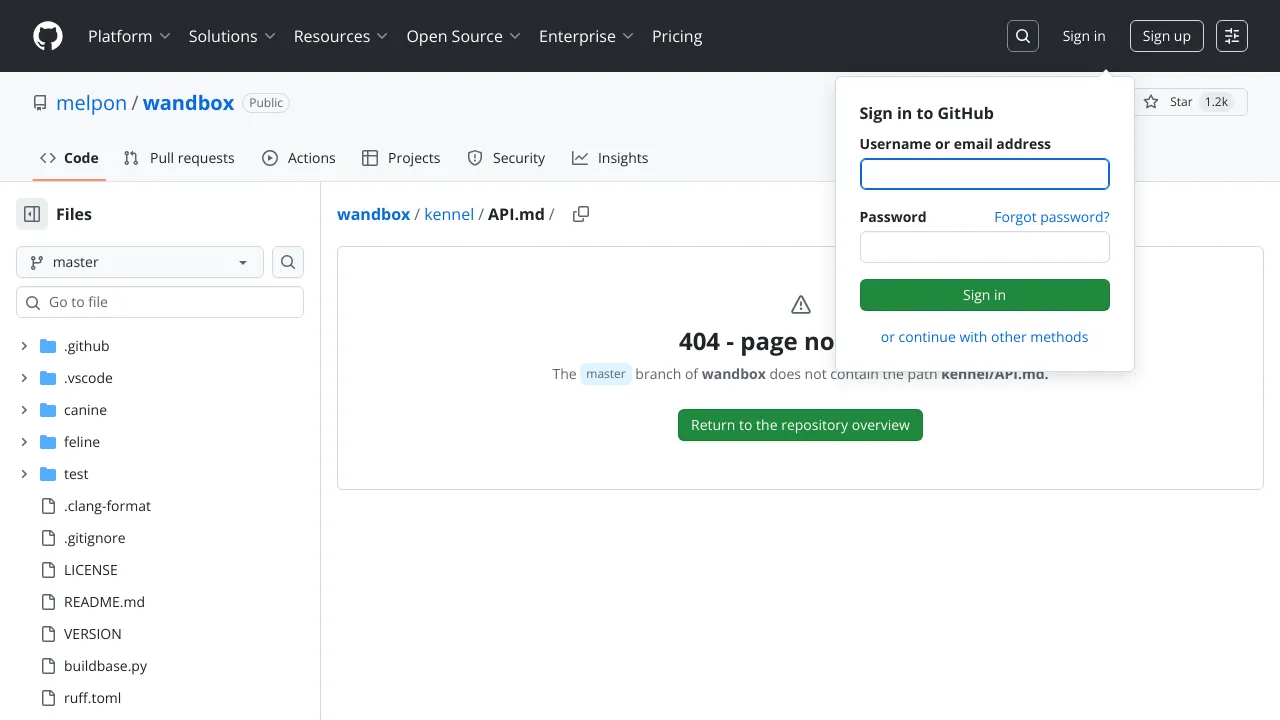1280x720 pixels.
Task: Expand the canine folder chevron
Action: (x=24, y=410)
